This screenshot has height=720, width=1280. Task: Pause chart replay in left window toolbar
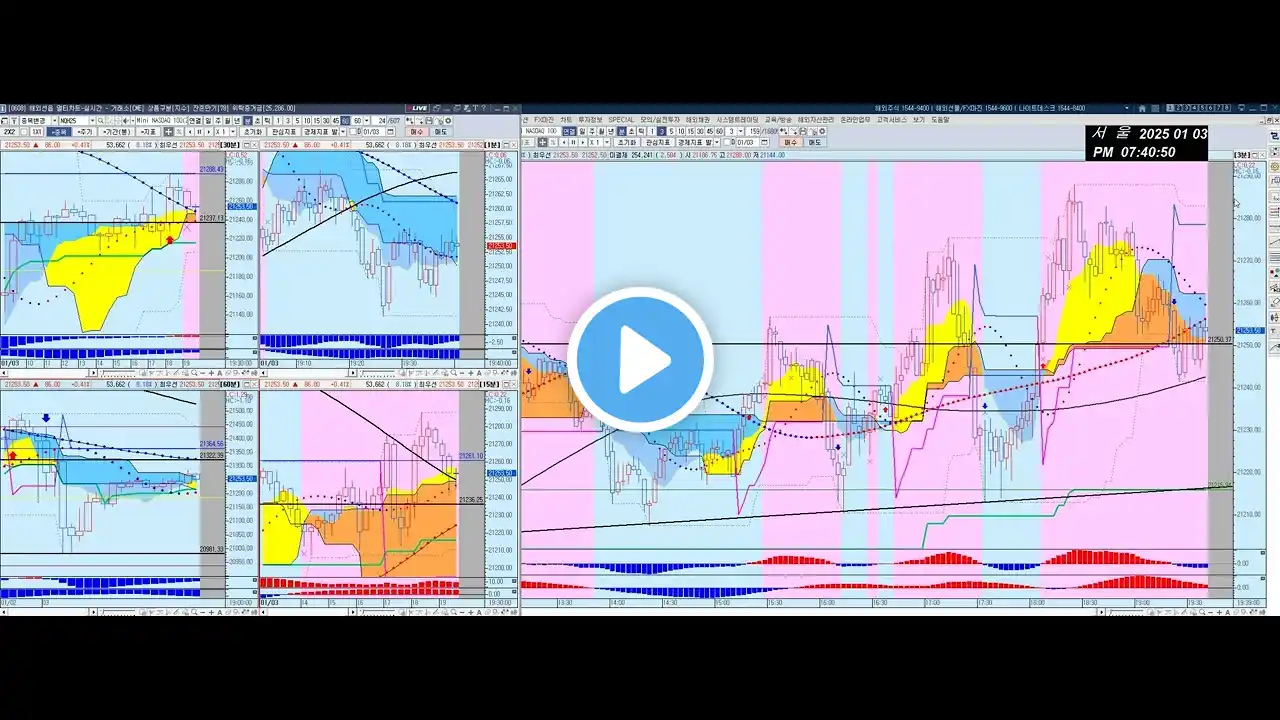pos(199,132)
